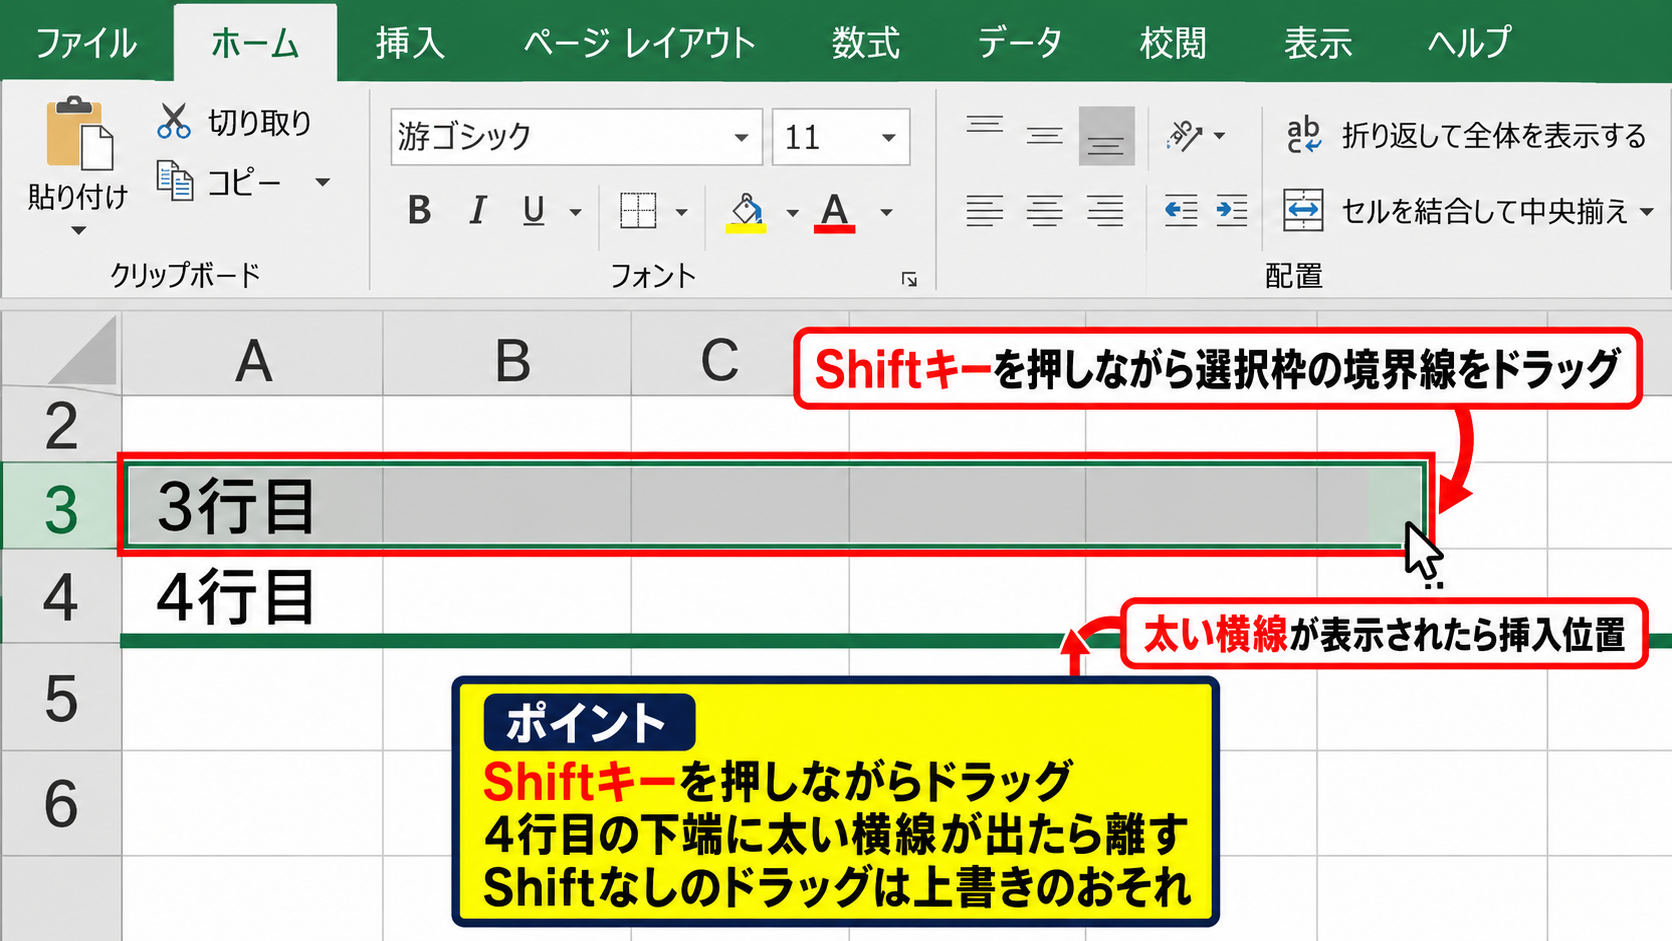1672x941 pixels.
Task: Open Underline style dropdown arrow
Action: pos(575,212)
